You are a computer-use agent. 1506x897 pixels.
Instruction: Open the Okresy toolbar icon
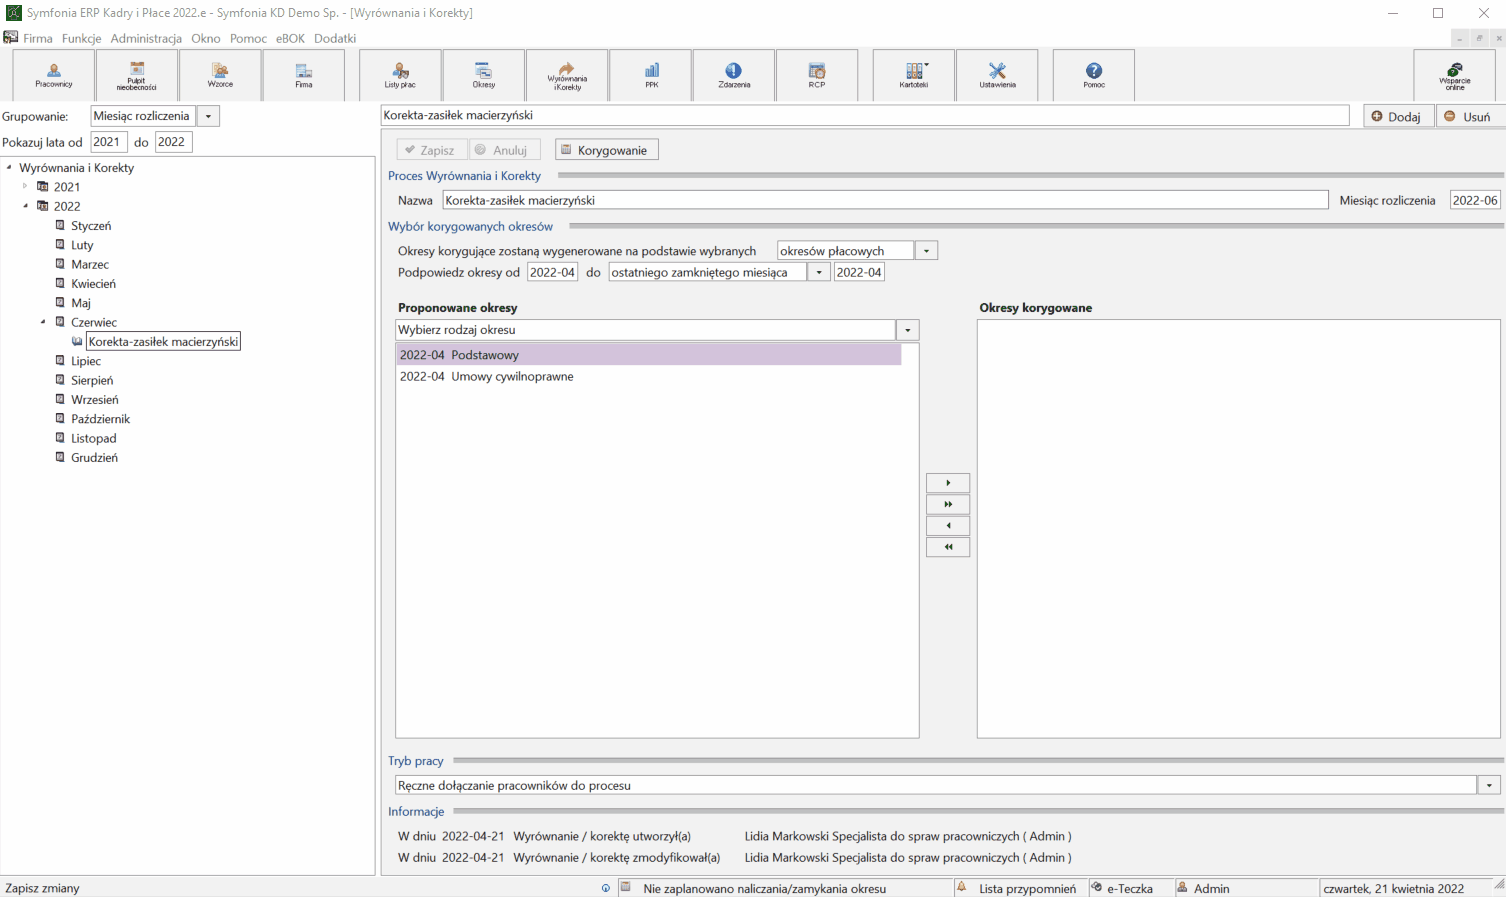click(484, 75)
